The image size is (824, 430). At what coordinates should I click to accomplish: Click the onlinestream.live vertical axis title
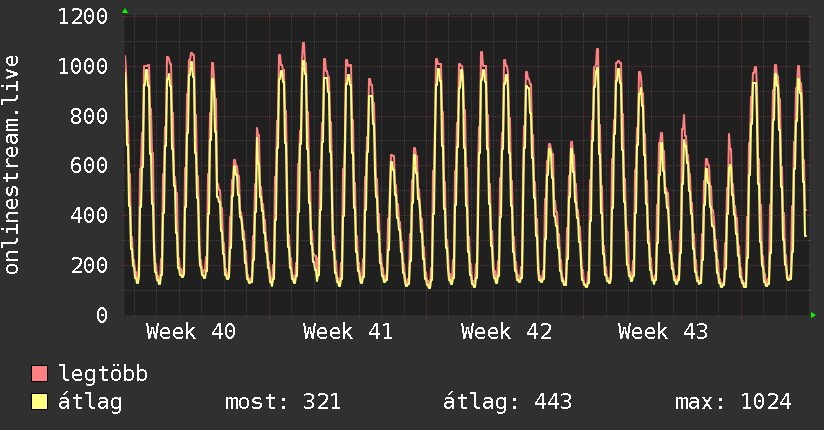pos(12,165)
